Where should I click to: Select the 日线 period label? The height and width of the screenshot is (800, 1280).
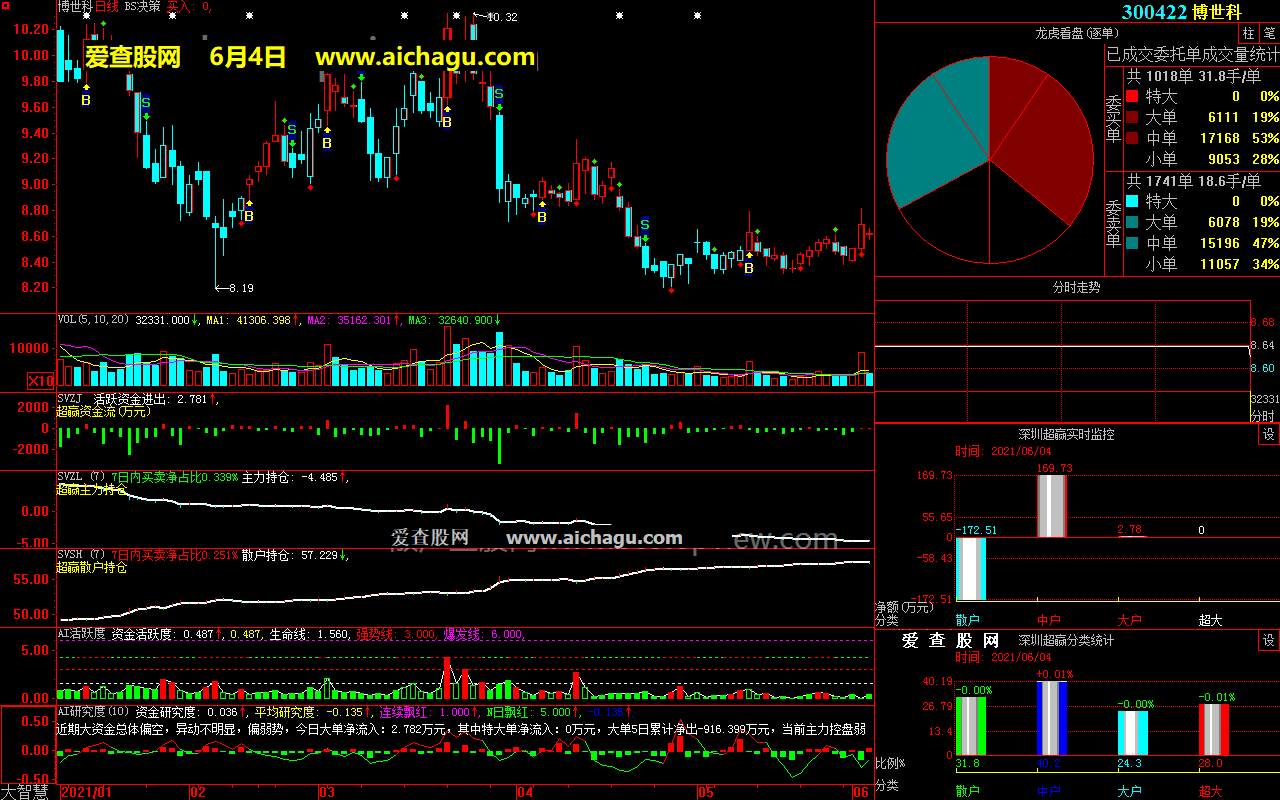click(x=107, y=6)
